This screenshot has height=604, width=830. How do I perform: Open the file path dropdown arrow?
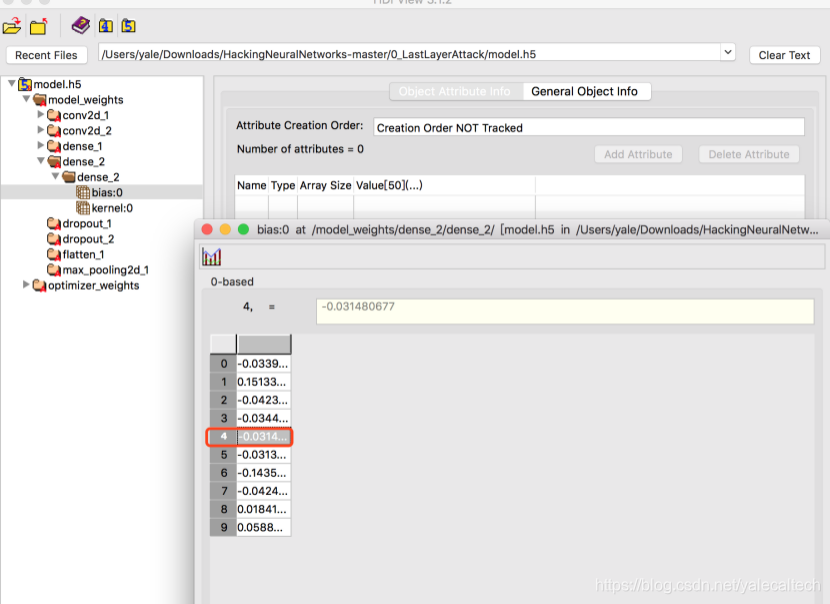click(728, 52)
